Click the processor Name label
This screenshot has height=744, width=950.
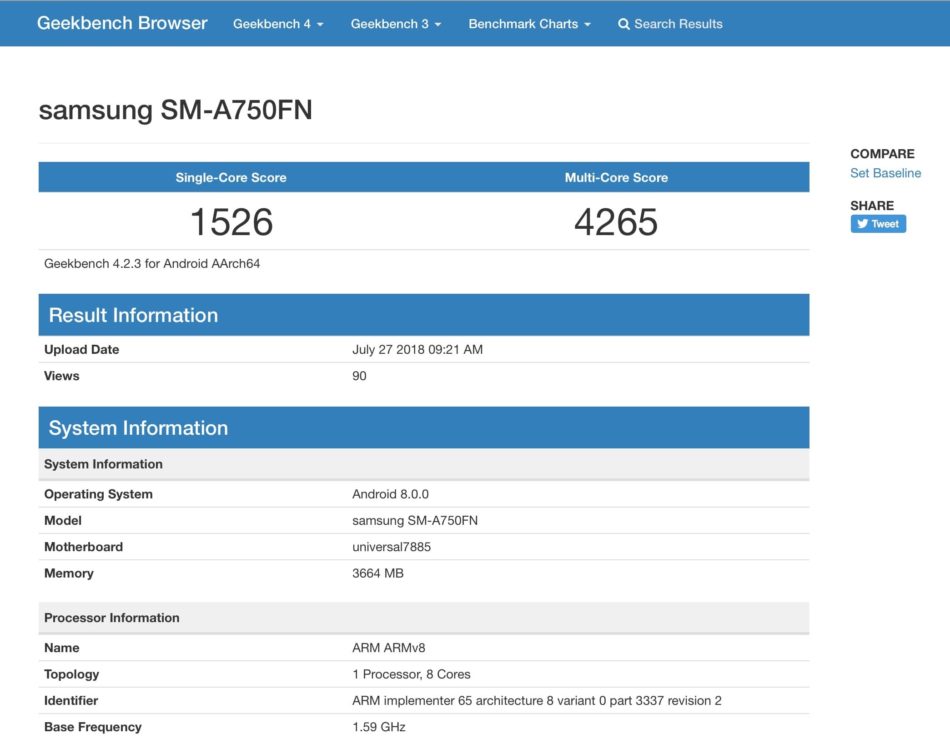pyautogui.click(x=62, y=648)
